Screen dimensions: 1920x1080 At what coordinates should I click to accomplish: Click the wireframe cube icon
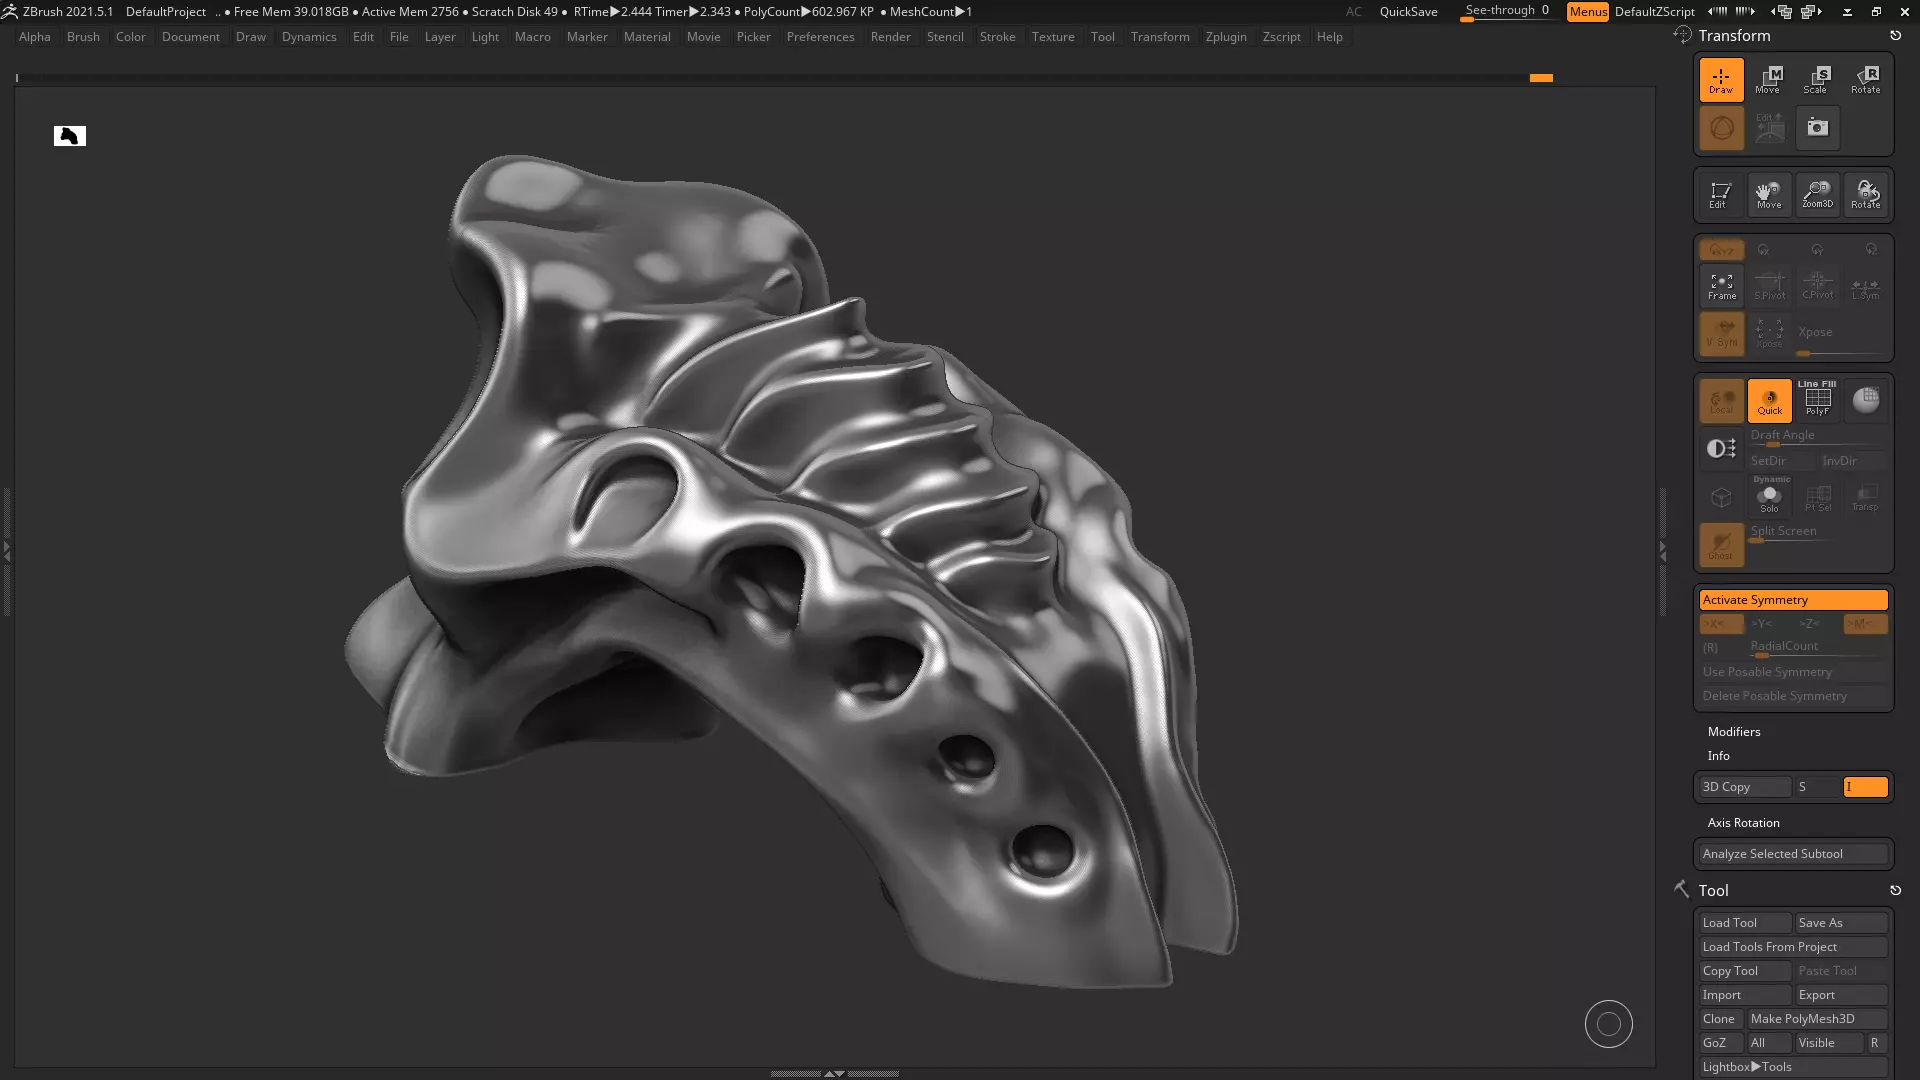point(1721,497)
